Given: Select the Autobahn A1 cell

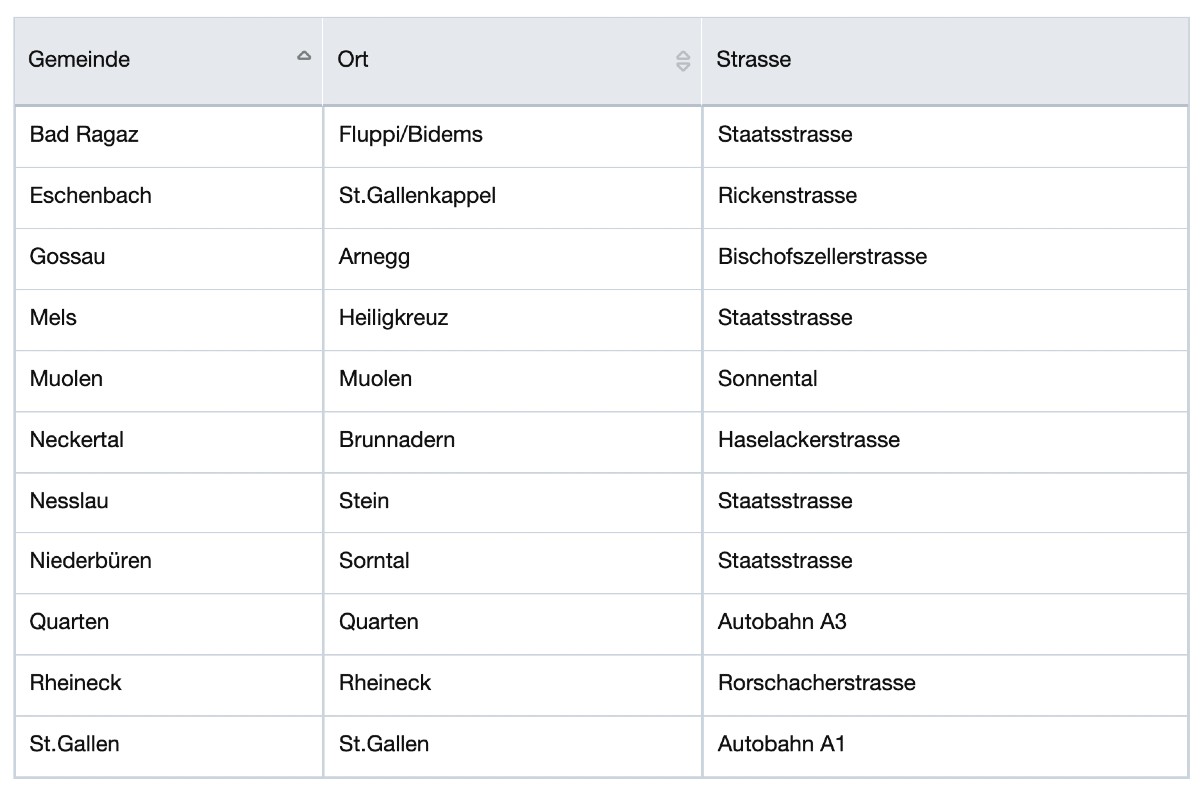Looking at the screenshot, I should tap(781, 744).
